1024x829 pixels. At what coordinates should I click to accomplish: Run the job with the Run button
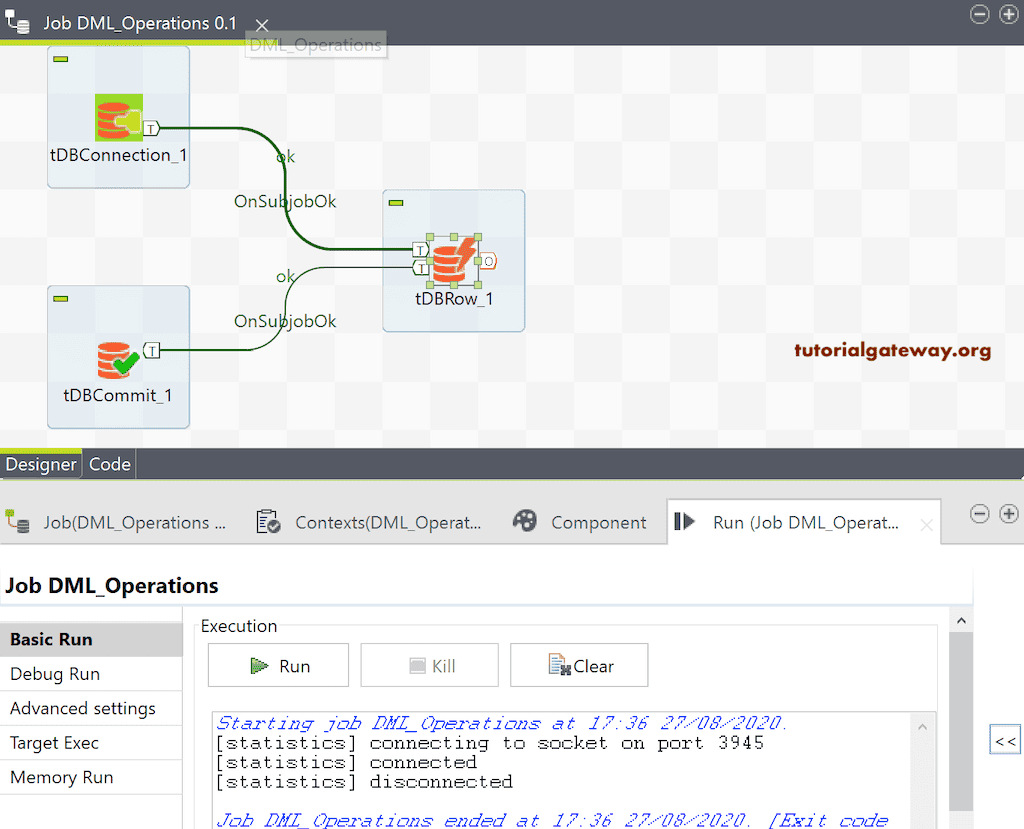click(278, 665)
